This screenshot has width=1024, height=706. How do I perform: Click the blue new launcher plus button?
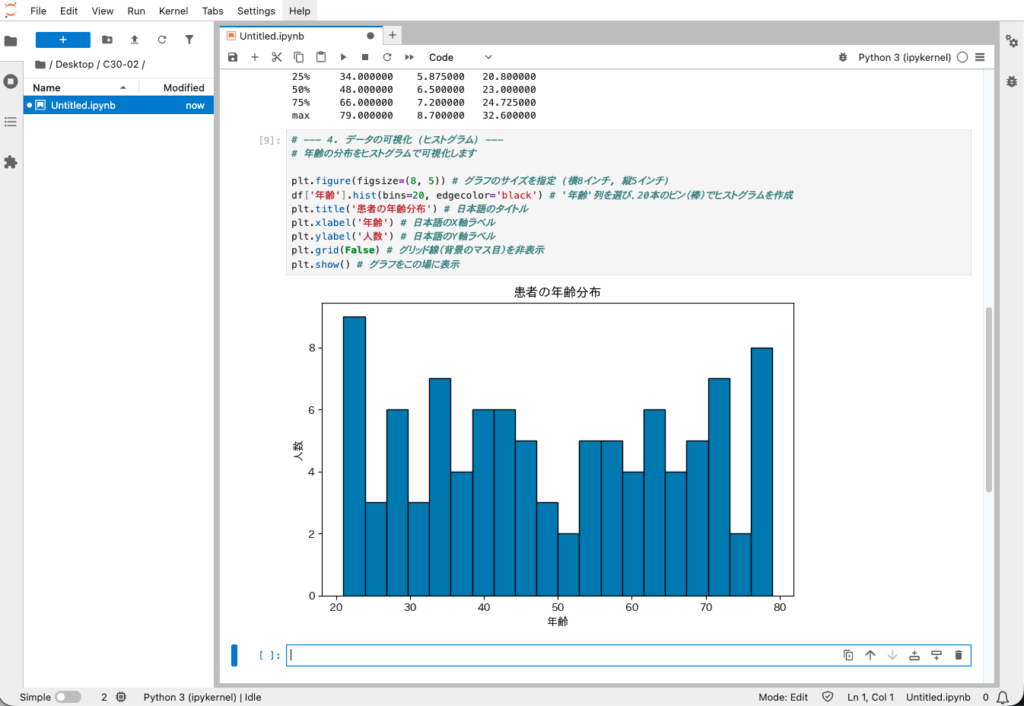click(x=63, y=40)
